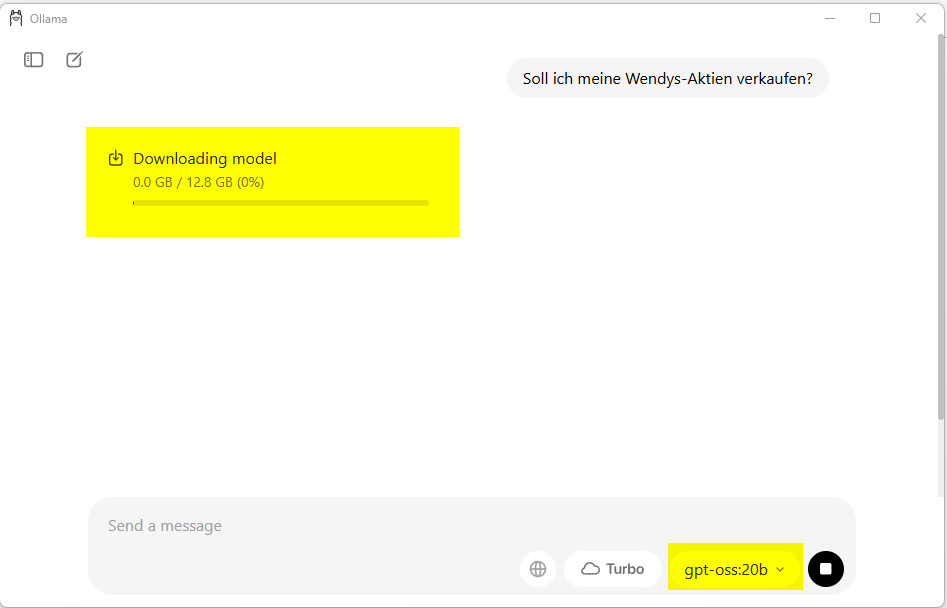Toggle web search globe icon
The height and width of the screenshot is (608, 947).
(538, 569)
